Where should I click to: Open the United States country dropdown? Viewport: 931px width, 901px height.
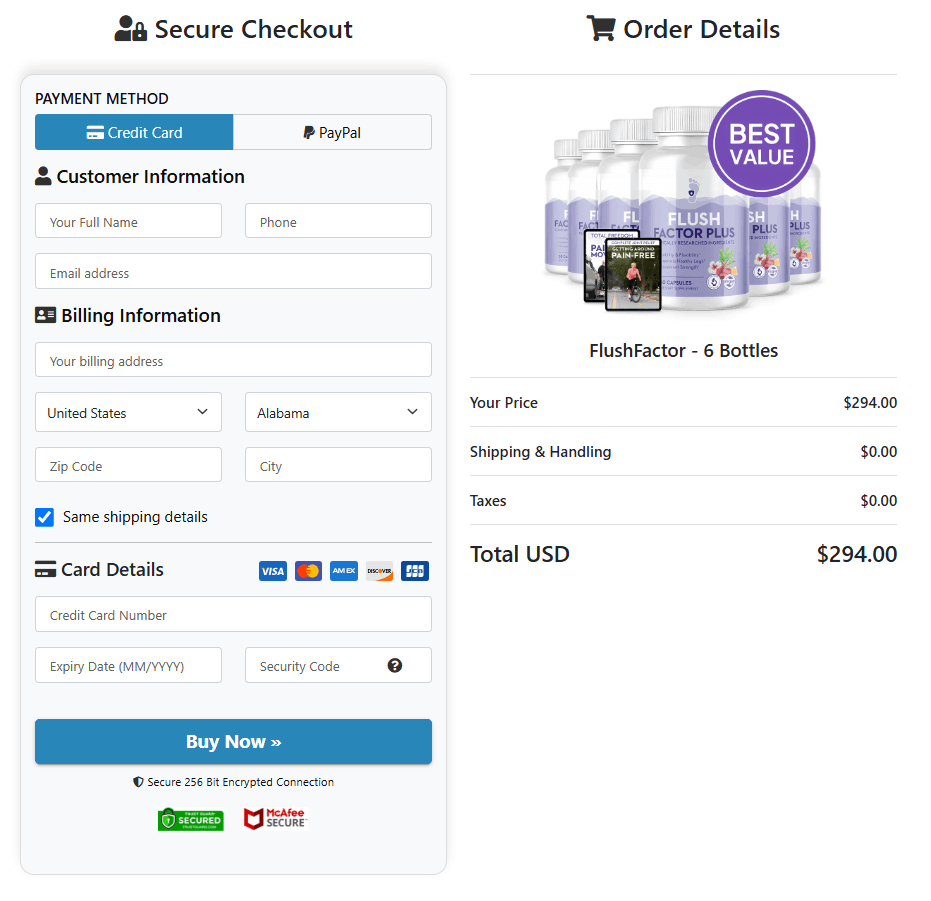click(128, 412)
